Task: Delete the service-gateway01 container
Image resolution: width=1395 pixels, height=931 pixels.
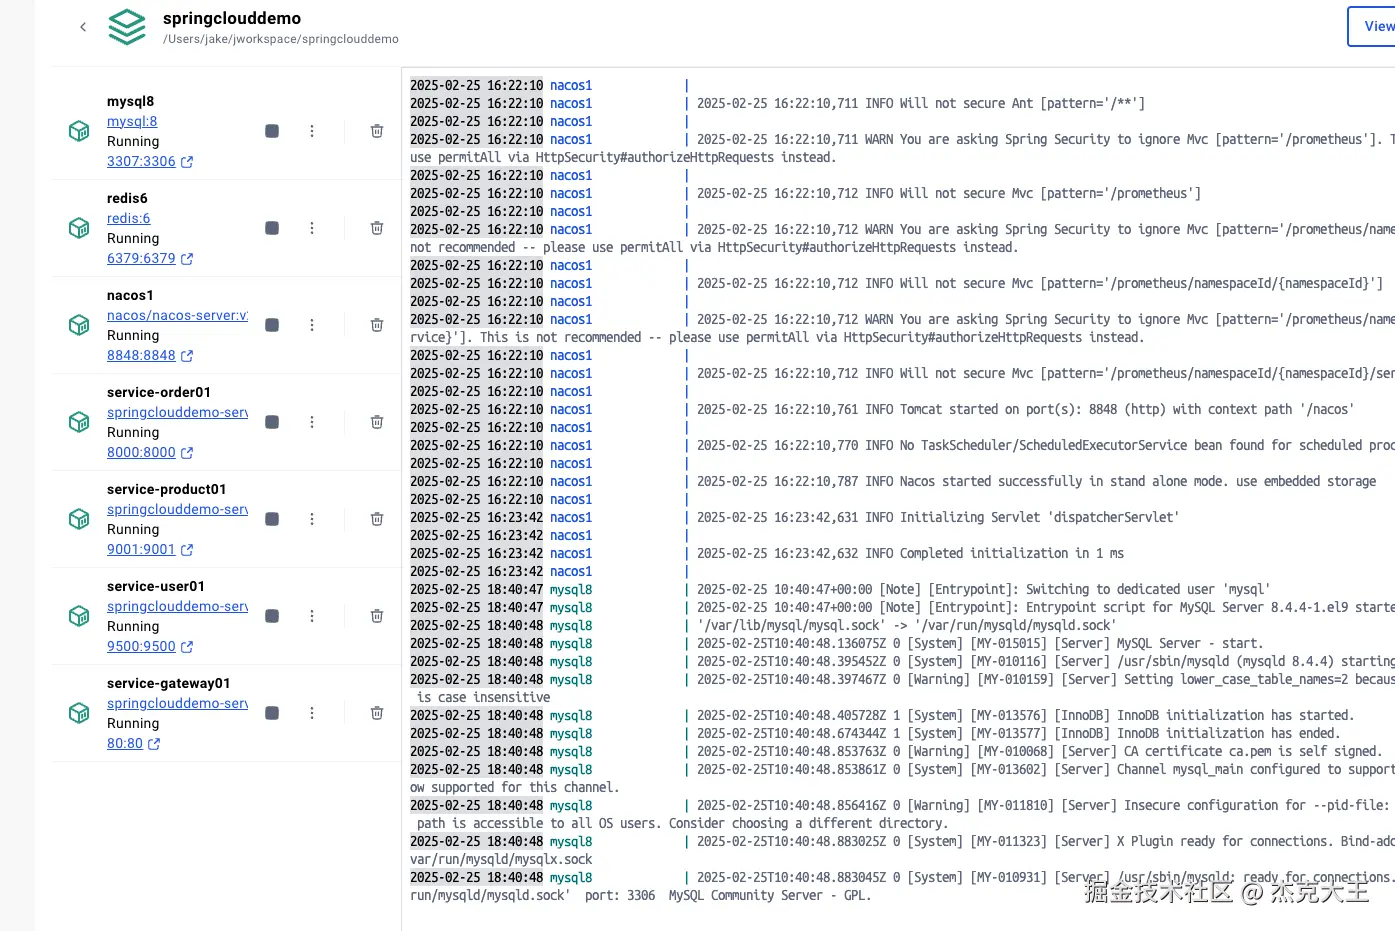Action: pos(376,712)
